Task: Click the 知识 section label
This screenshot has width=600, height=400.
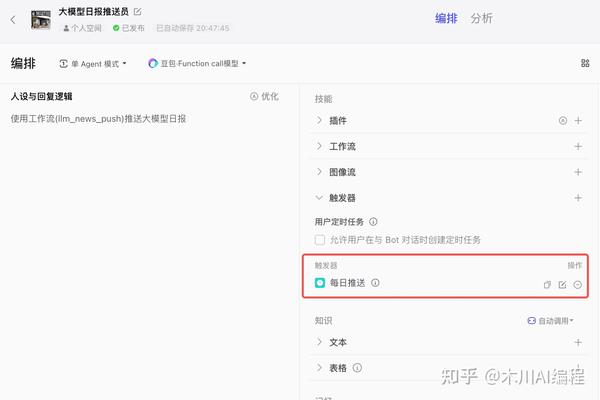Action: point(323,321)
